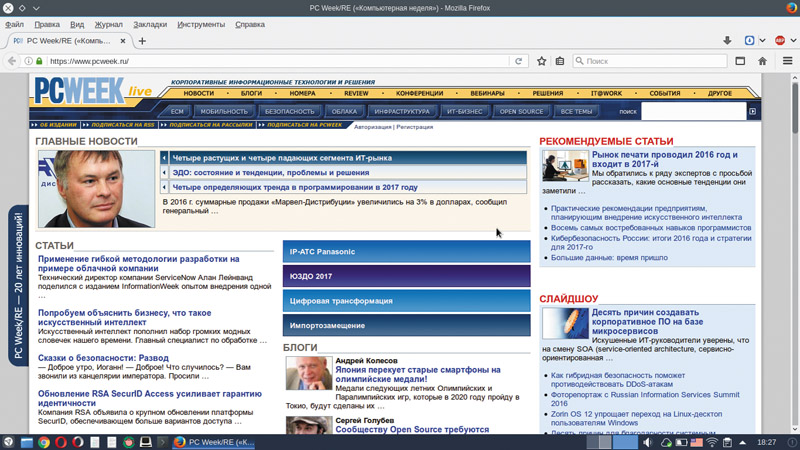Click the blue 1Password-style extension icon
The image size is (800, 450).
click(x=749, y=41)
